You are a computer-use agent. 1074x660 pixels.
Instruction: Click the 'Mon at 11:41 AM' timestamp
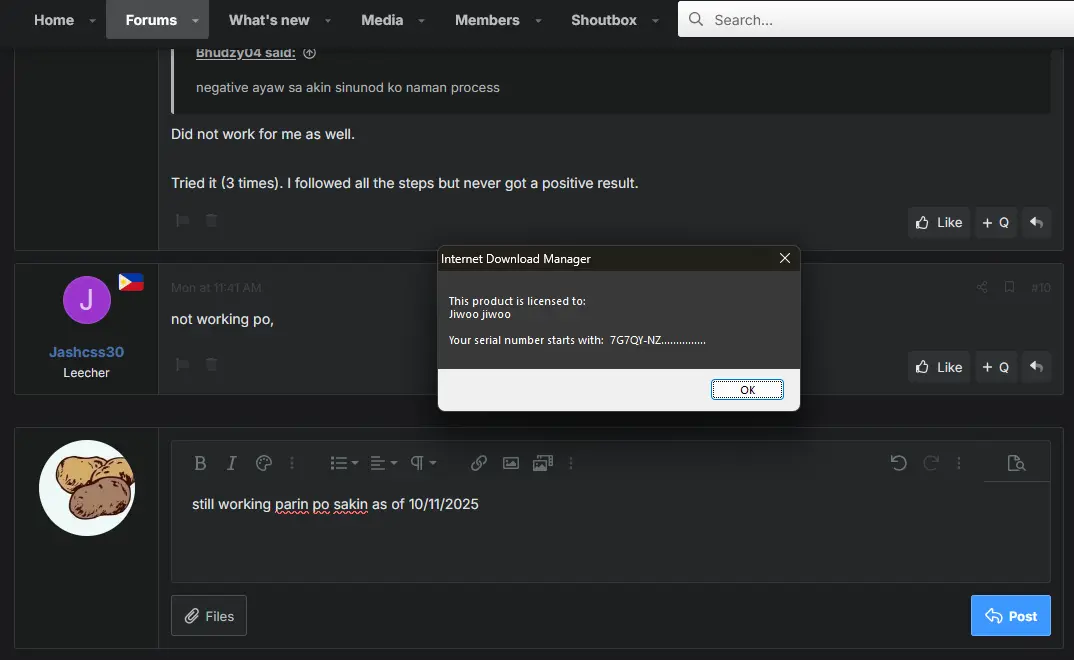216,288
